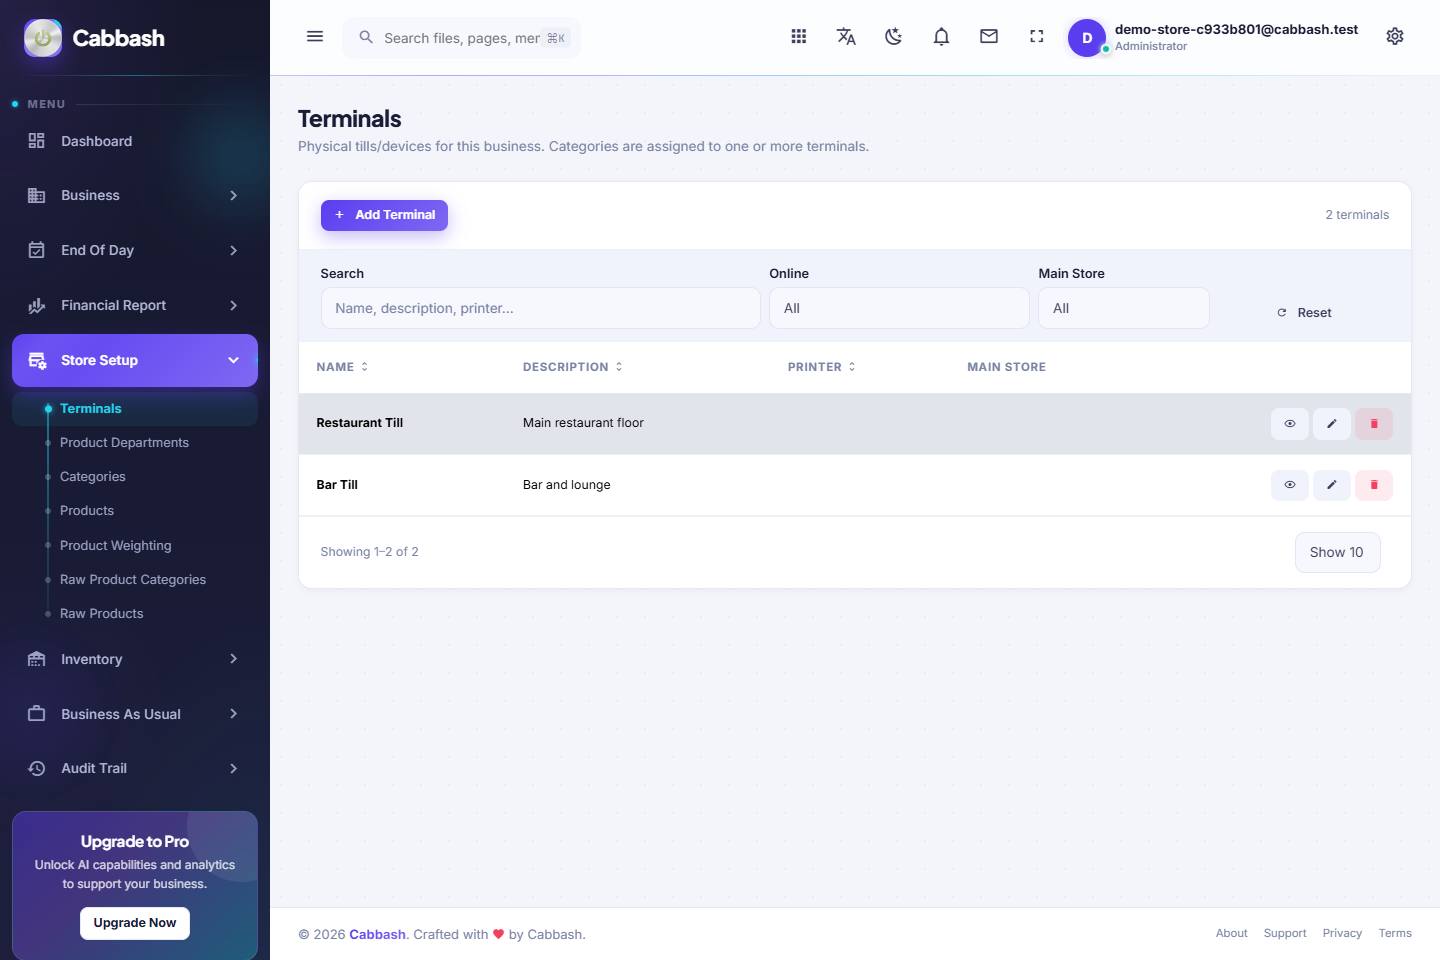Viewport: 1440px width, 960px height.
Task: Go to Dashboard menu item
Action: click(x=135, y=141)
